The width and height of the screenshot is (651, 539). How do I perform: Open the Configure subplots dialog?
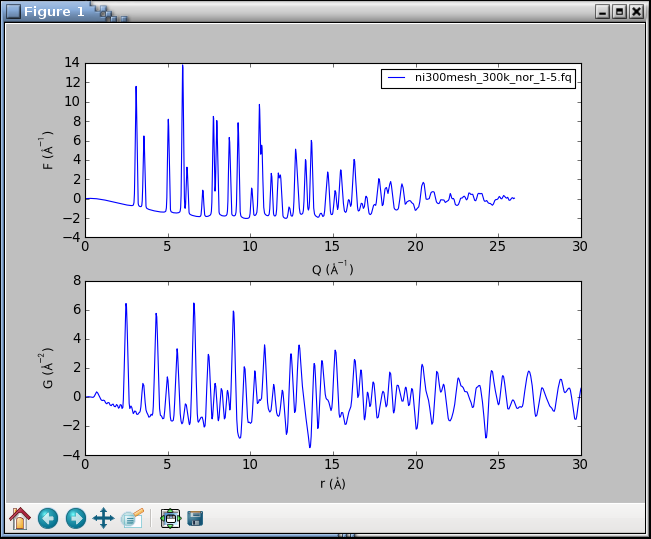[170, 518]
